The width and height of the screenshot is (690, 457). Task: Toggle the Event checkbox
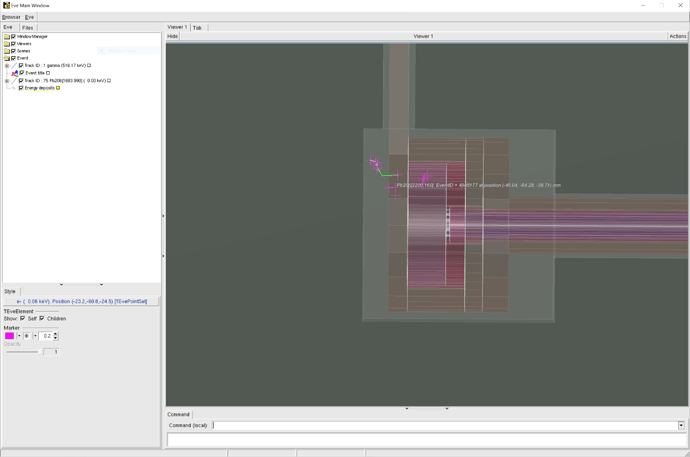pos(13,58)
